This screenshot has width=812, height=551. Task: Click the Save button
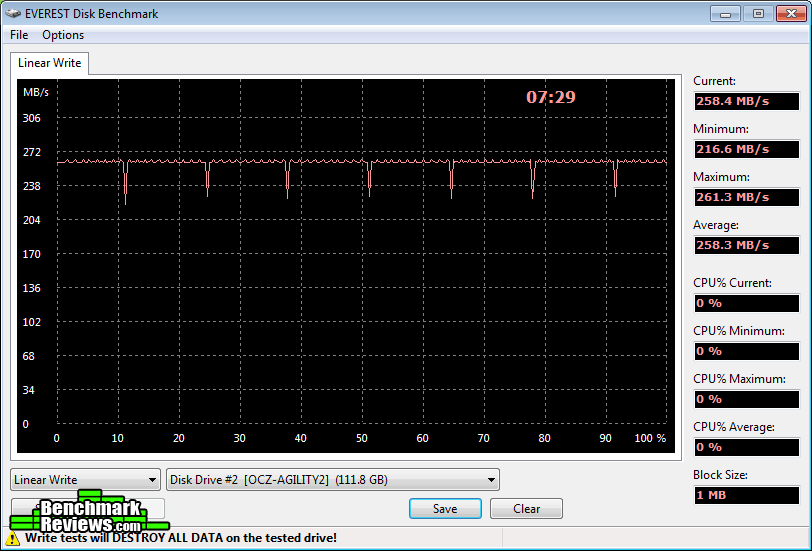click(445, 509)
